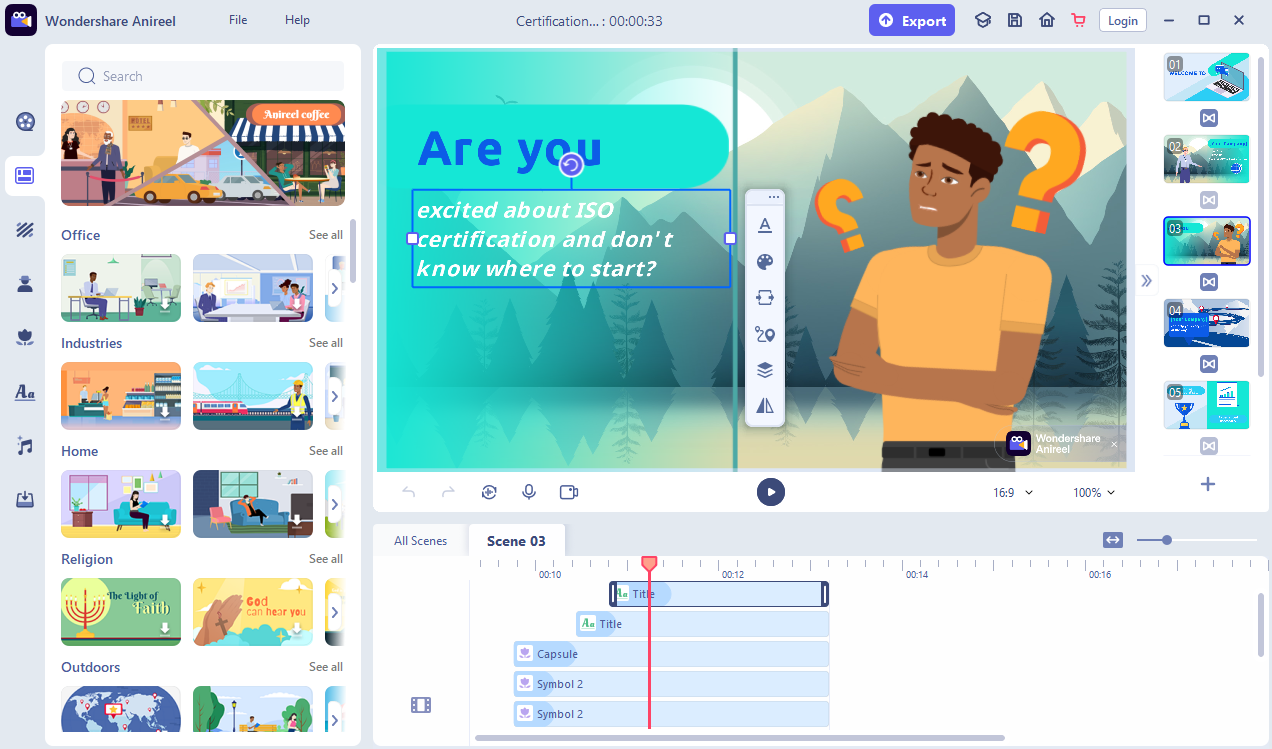This screenshot has height=749, width=1272.
Task: Click the red playhead marker on timeline
Action: click(649, 565)
